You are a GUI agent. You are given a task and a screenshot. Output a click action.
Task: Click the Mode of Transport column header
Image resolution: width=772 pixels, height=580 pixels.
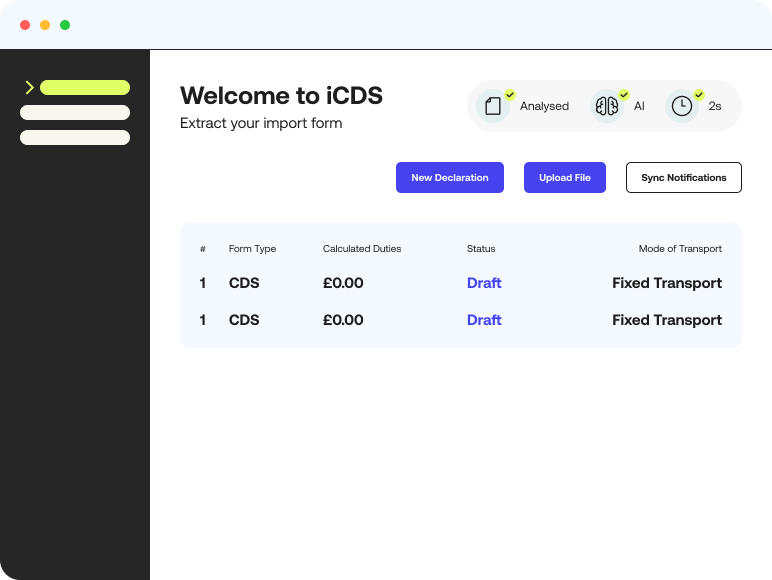(x=680, y=249)
